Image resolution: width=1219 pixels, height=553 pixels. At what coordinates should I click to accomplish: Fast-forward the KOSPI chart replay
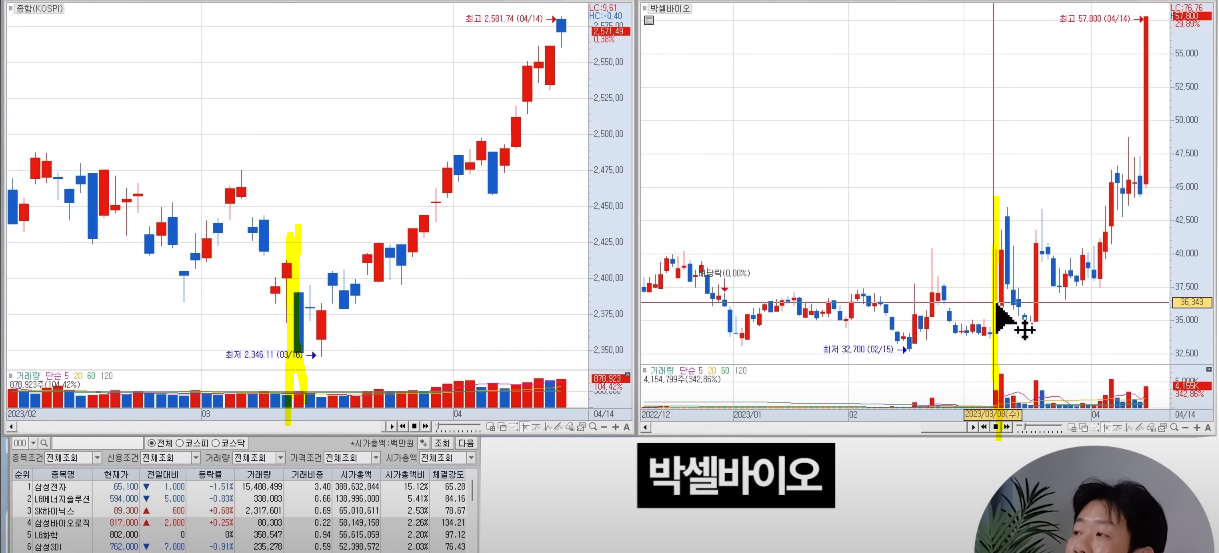(x=425, y=426)
